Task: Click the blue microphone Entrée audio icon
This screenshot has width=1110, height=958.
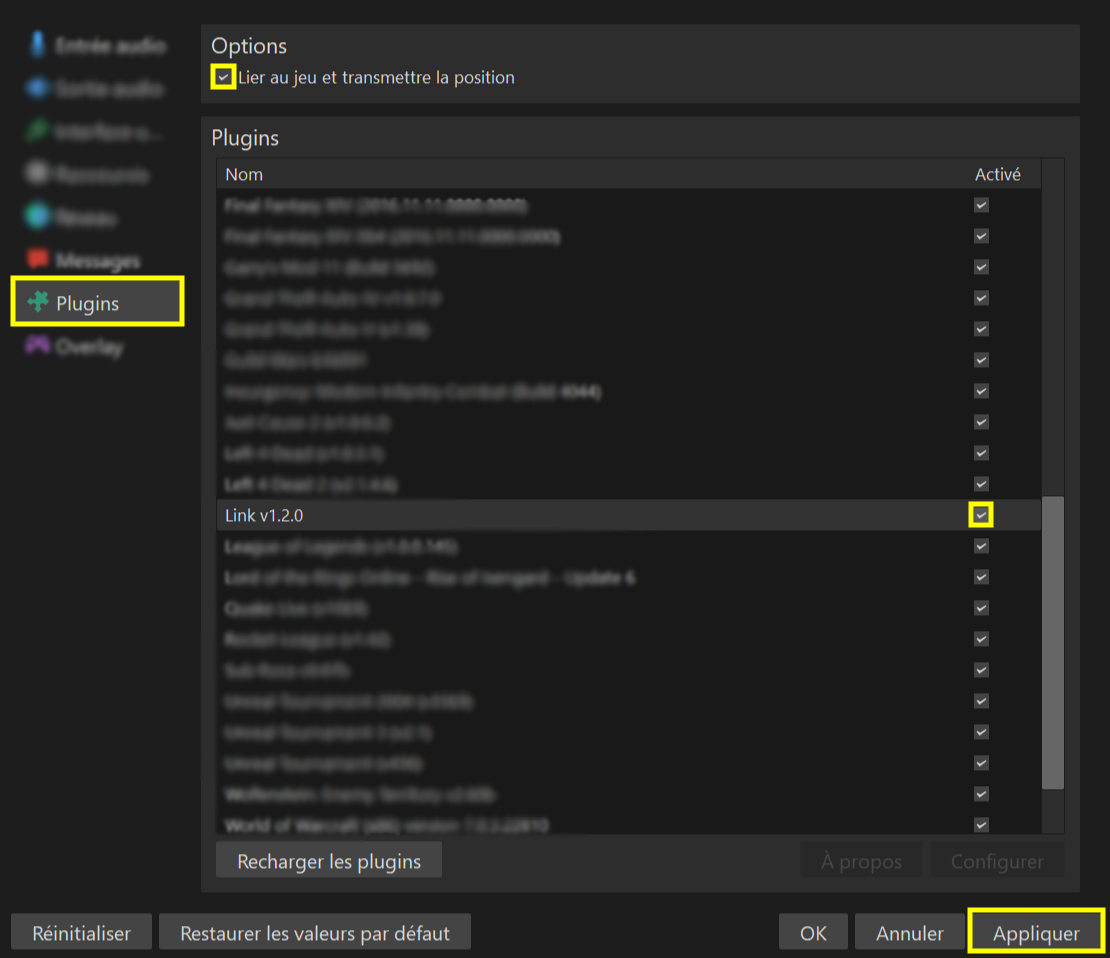Action: pos(39,45)
